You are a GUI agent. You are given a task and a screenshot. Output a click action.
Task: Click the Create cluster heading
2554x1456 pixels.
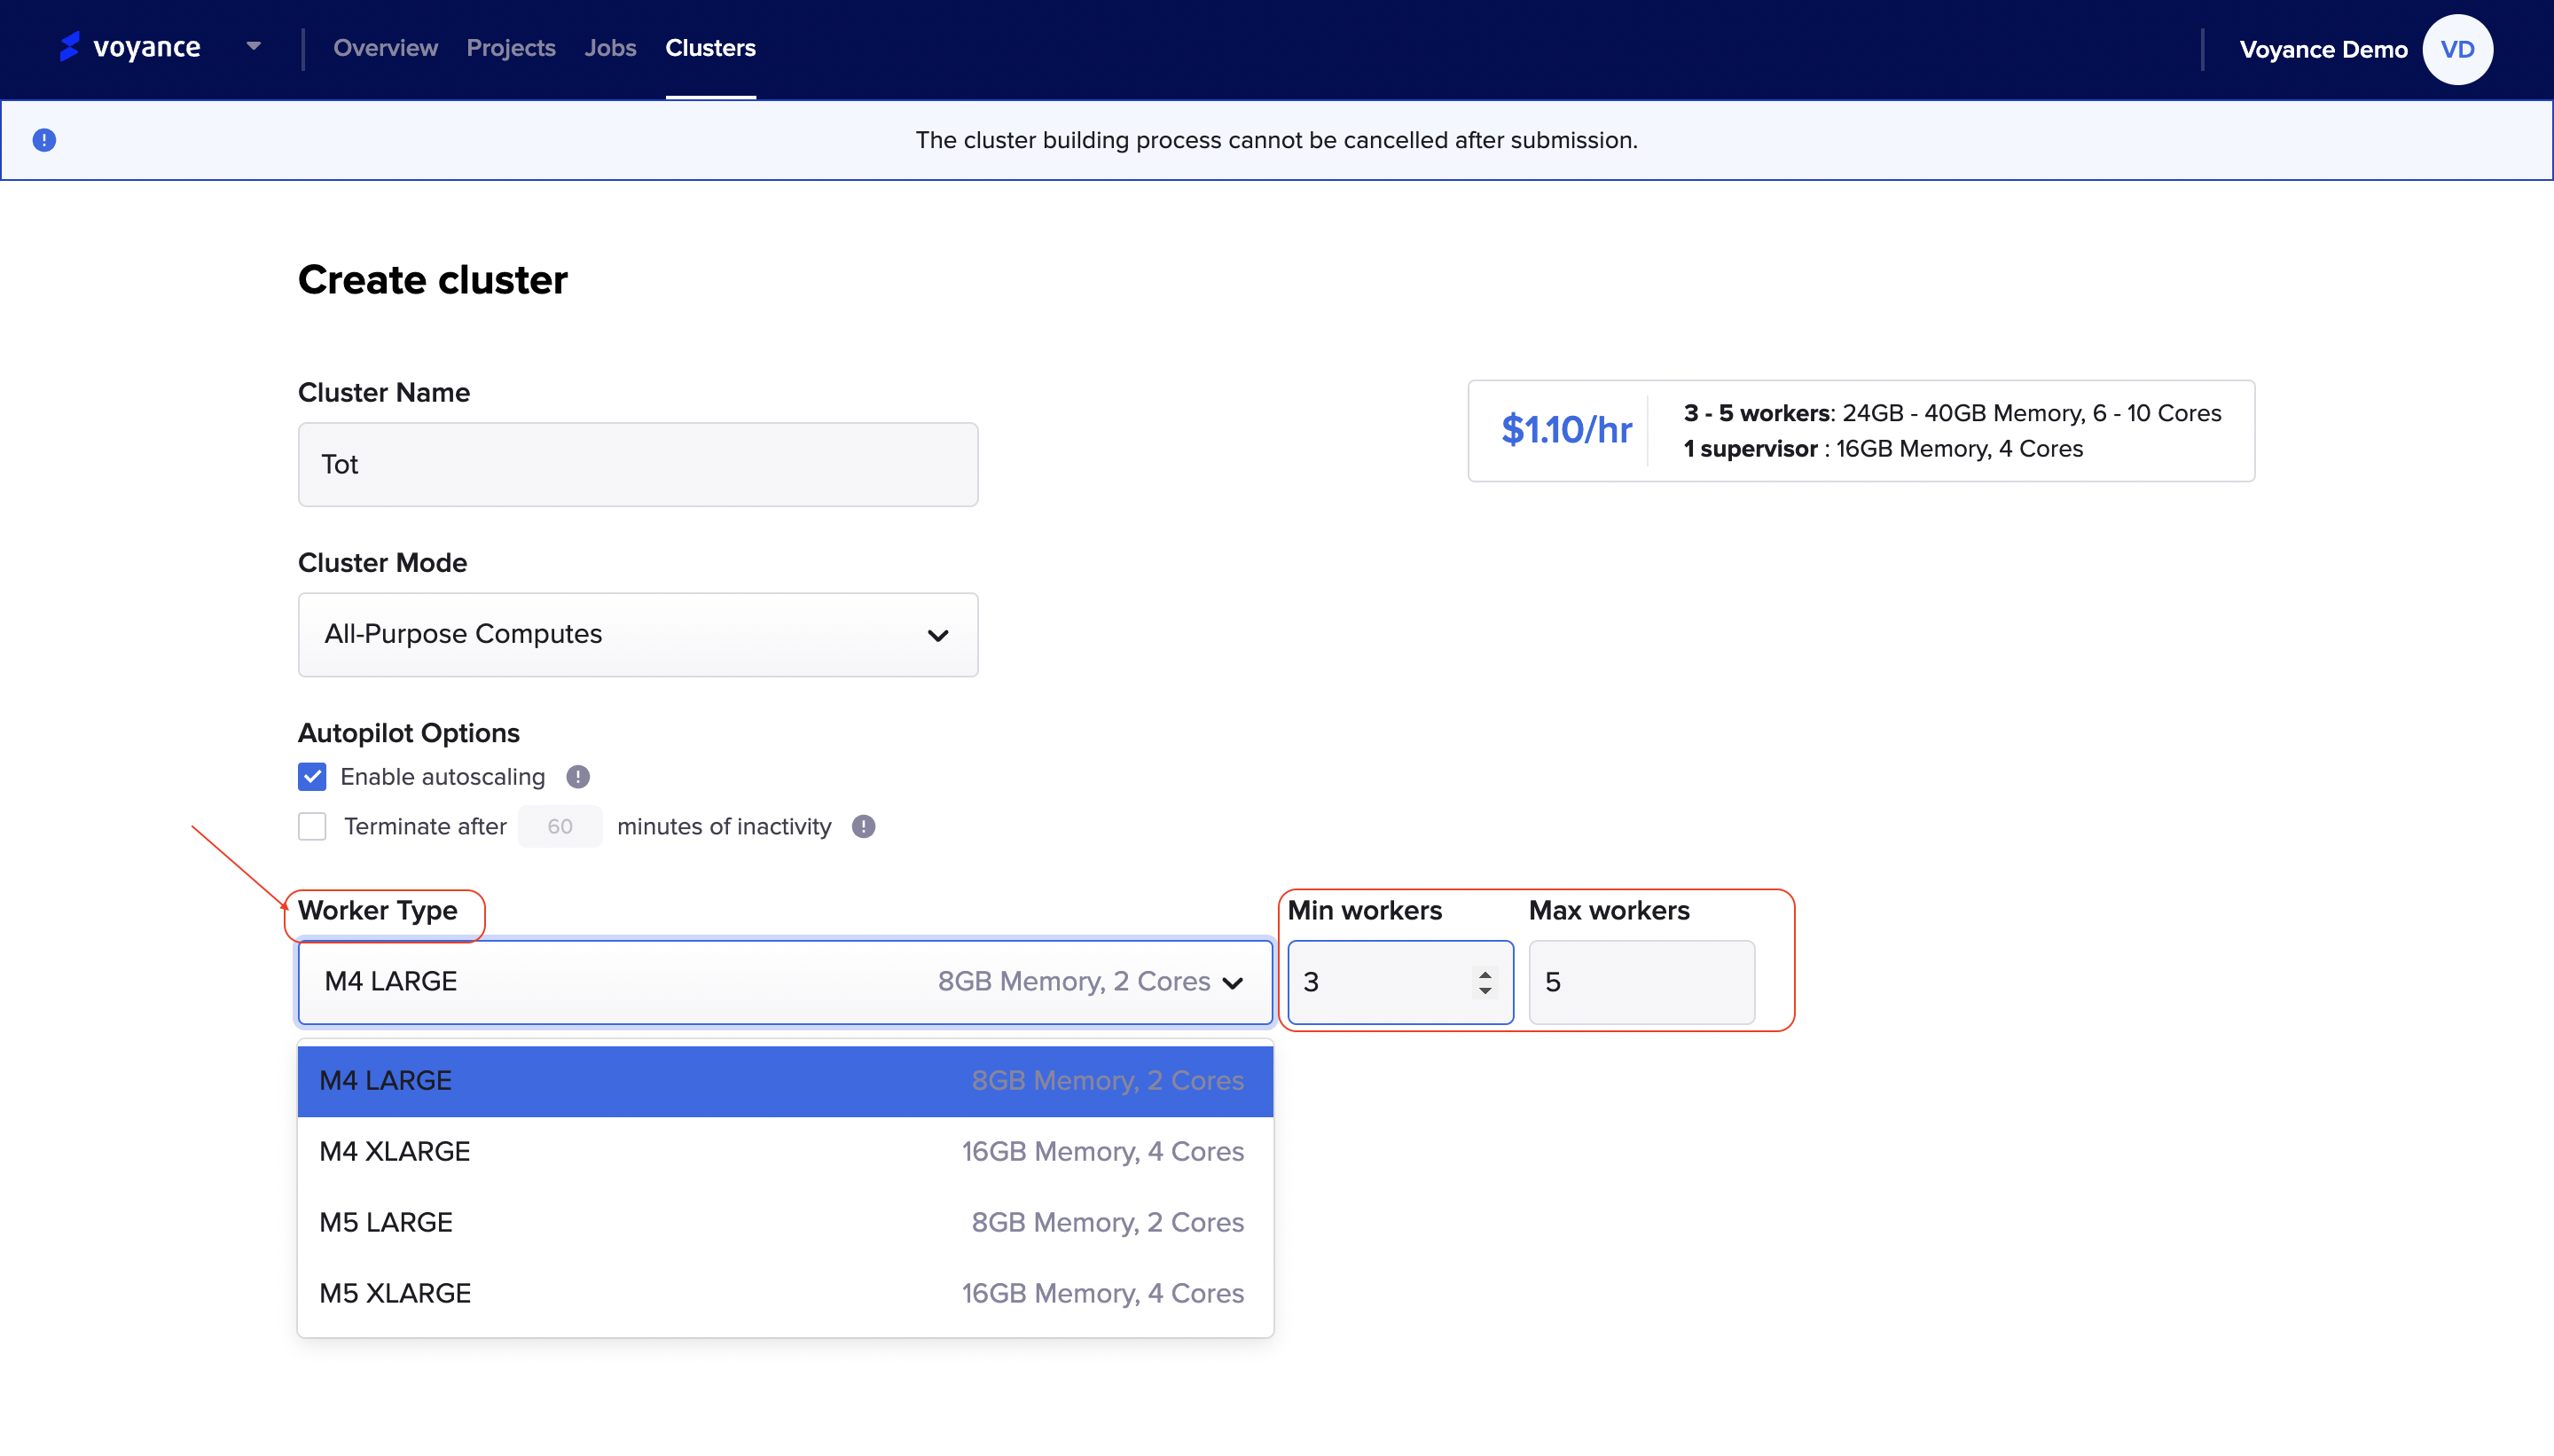point(432,280)
